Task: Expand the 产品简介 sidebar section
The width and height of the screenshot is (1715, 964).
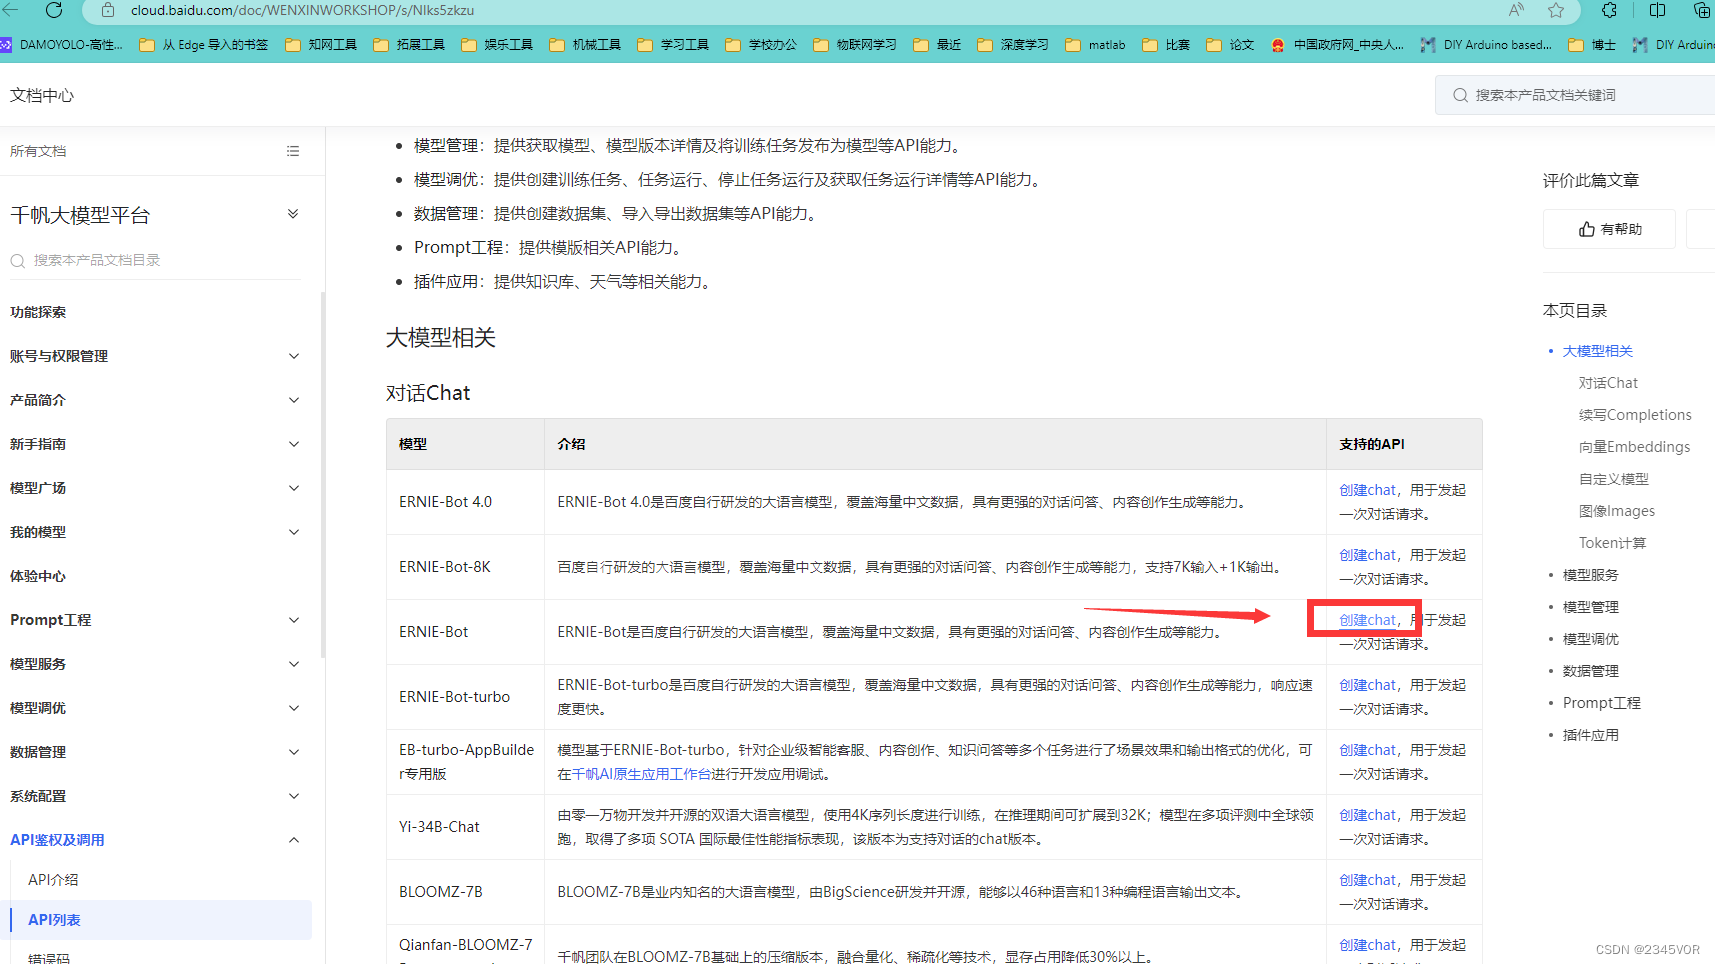Action: [x=294, y=400]
